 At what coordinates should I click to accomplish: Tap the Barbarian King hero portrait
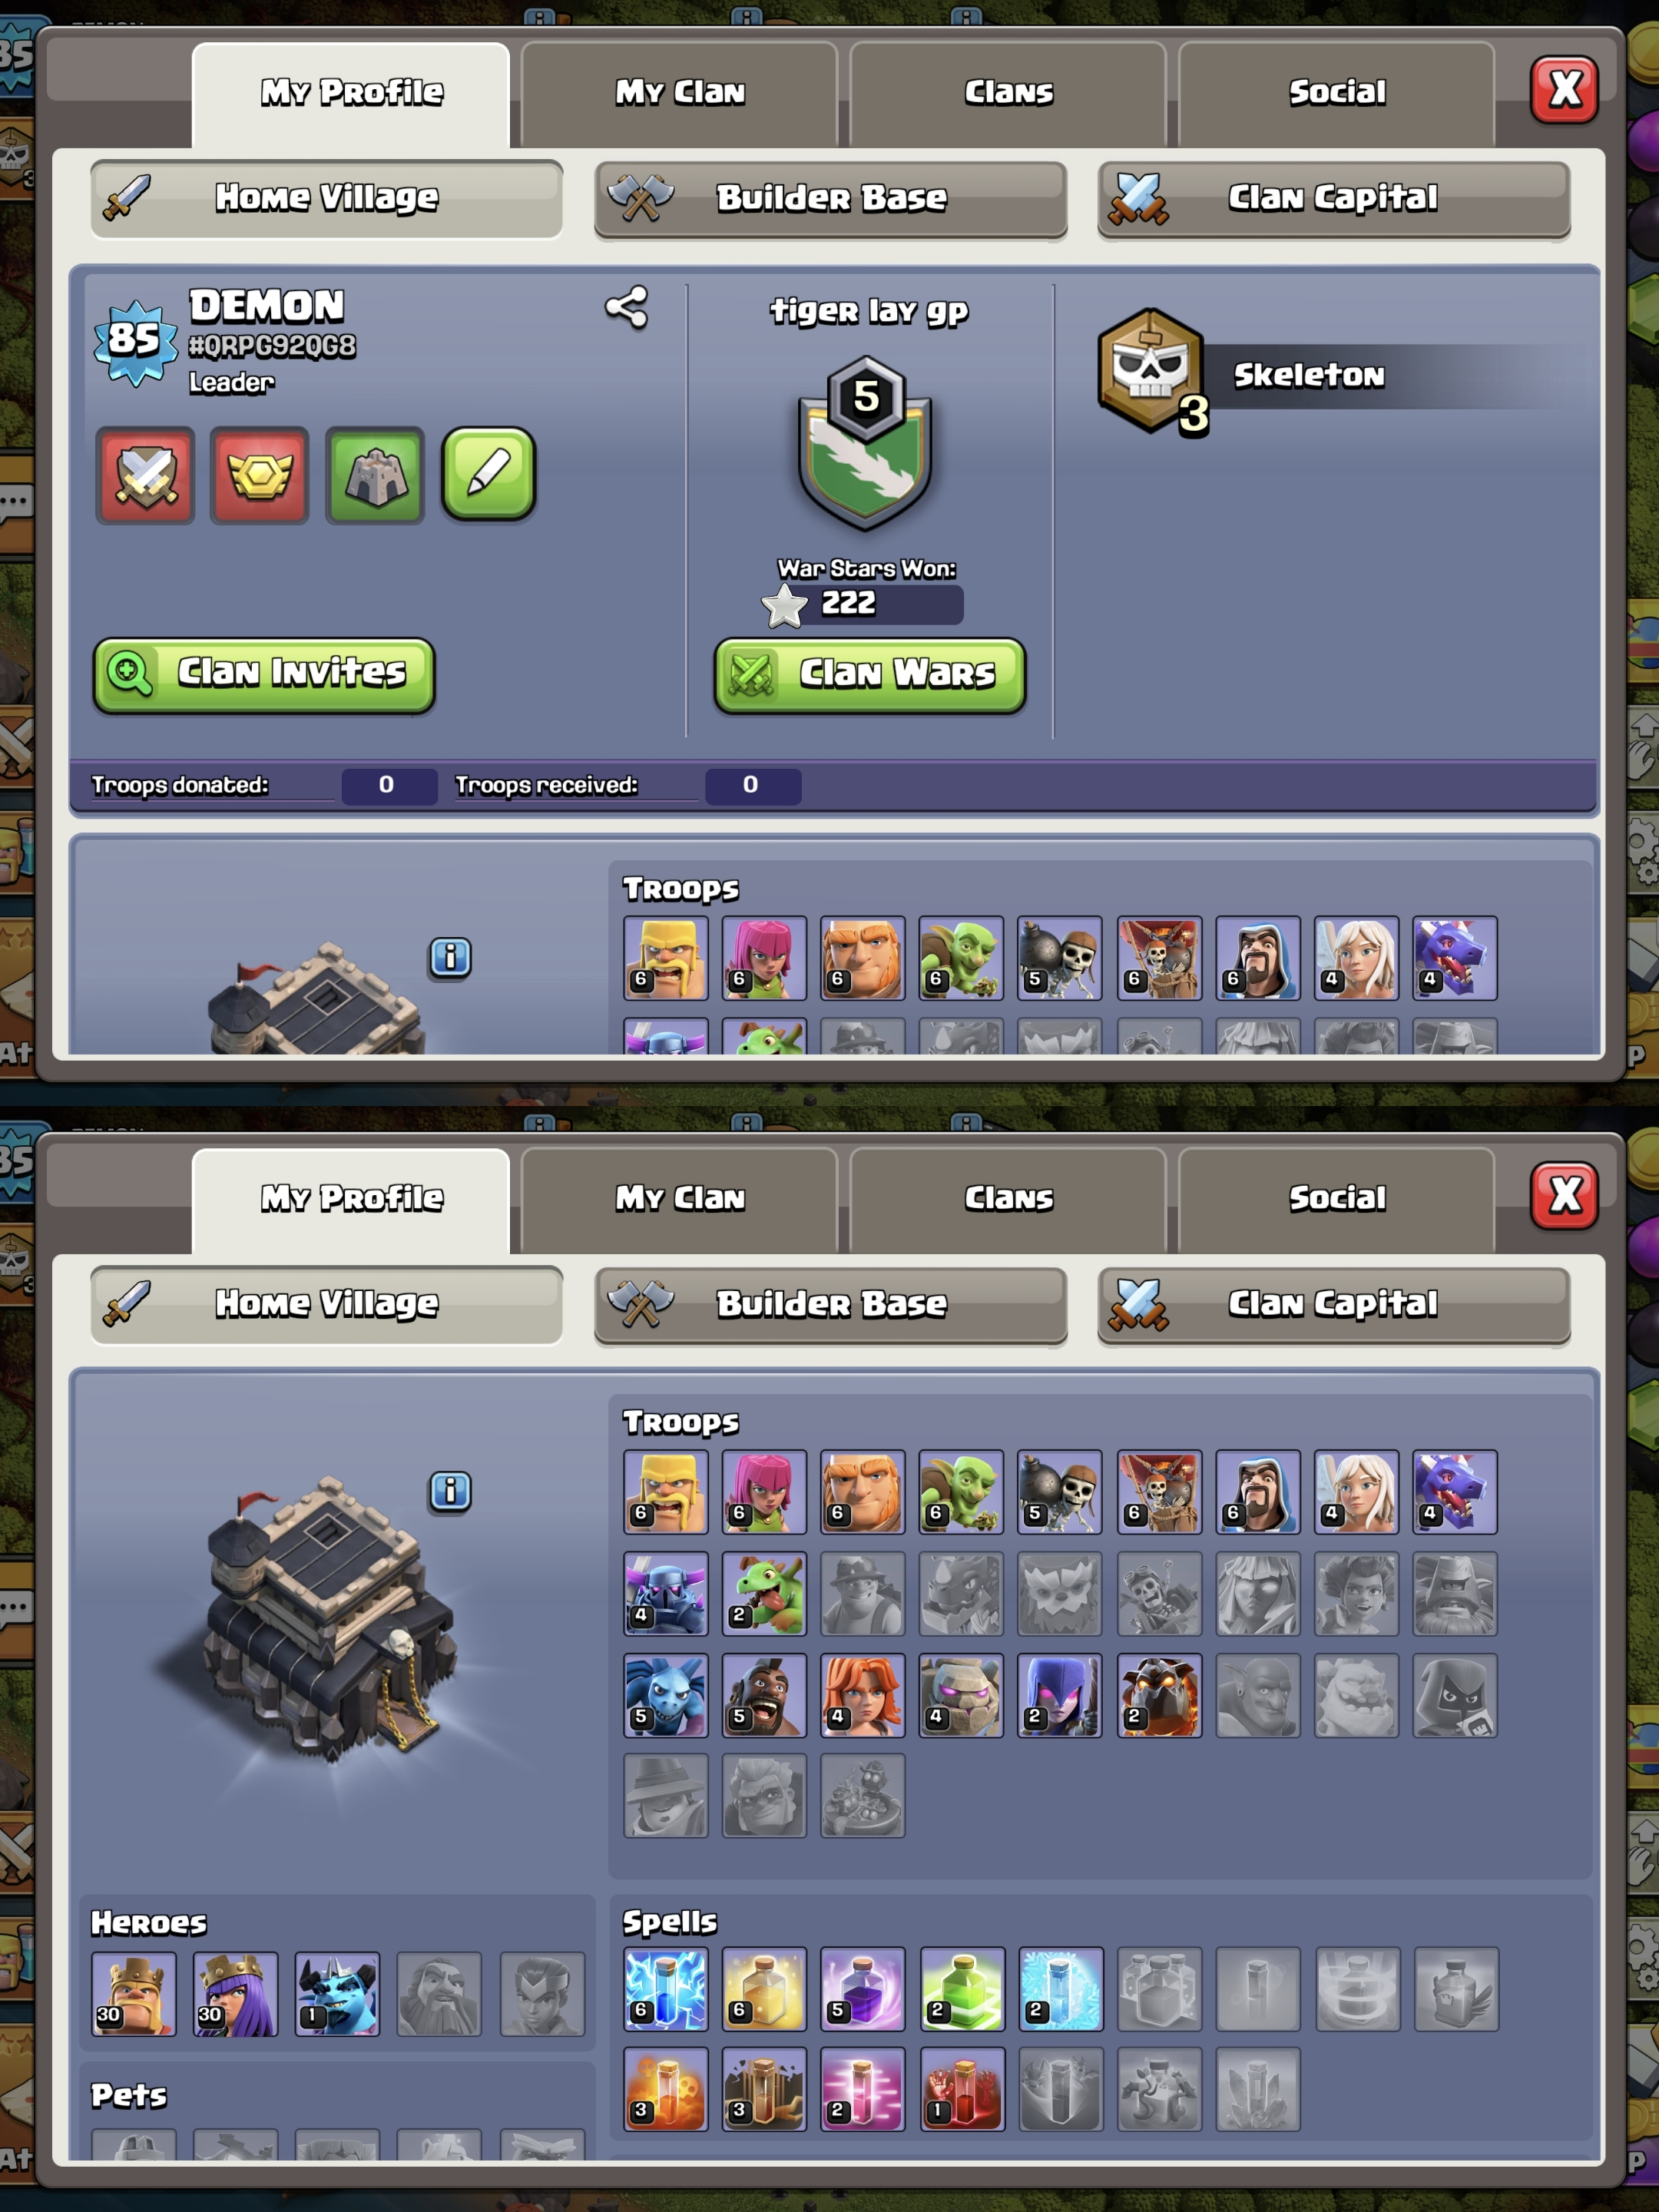[x=134, y=1994]
